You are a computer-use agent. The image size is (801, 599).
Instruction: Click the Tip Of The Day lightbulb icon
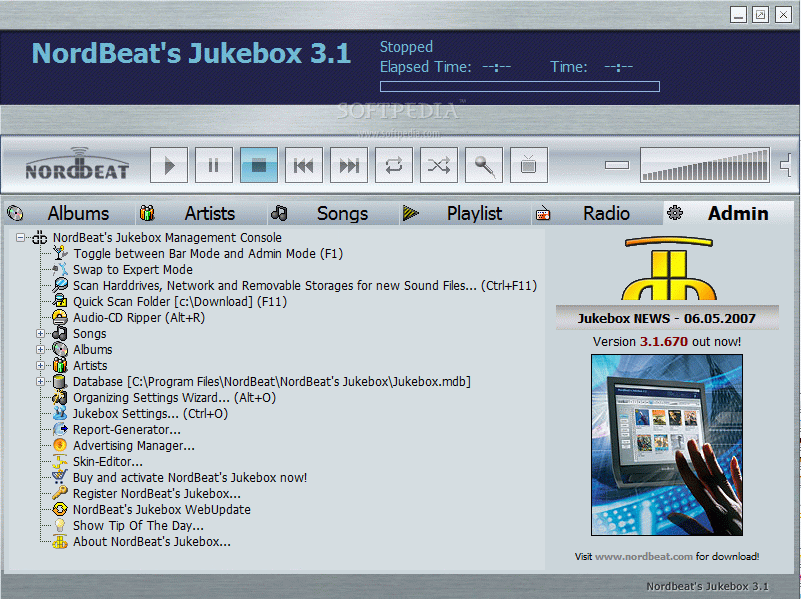click(60, 525)
